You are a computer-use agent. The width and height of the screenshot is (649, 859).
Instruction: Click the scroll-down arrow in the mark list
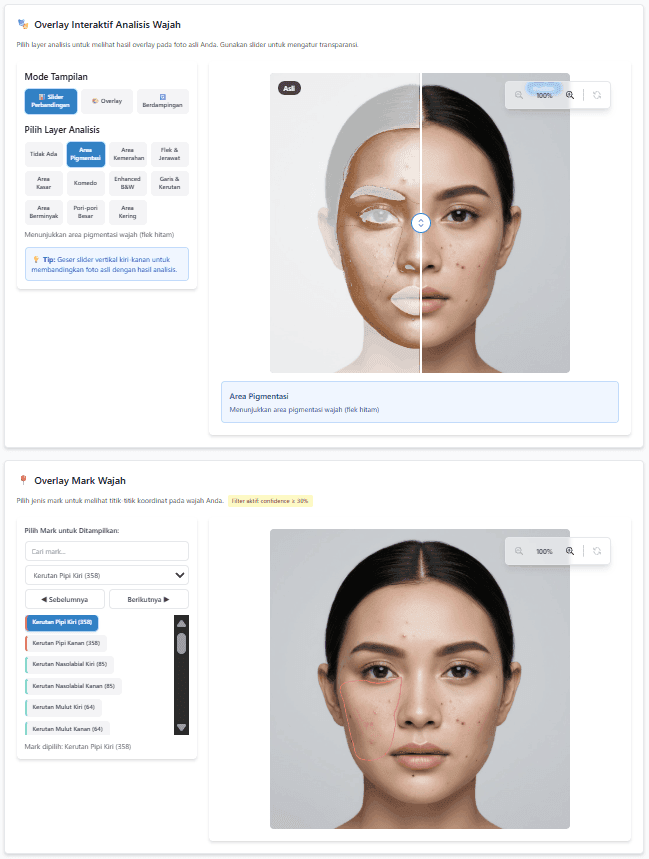[x=181, y=727]
